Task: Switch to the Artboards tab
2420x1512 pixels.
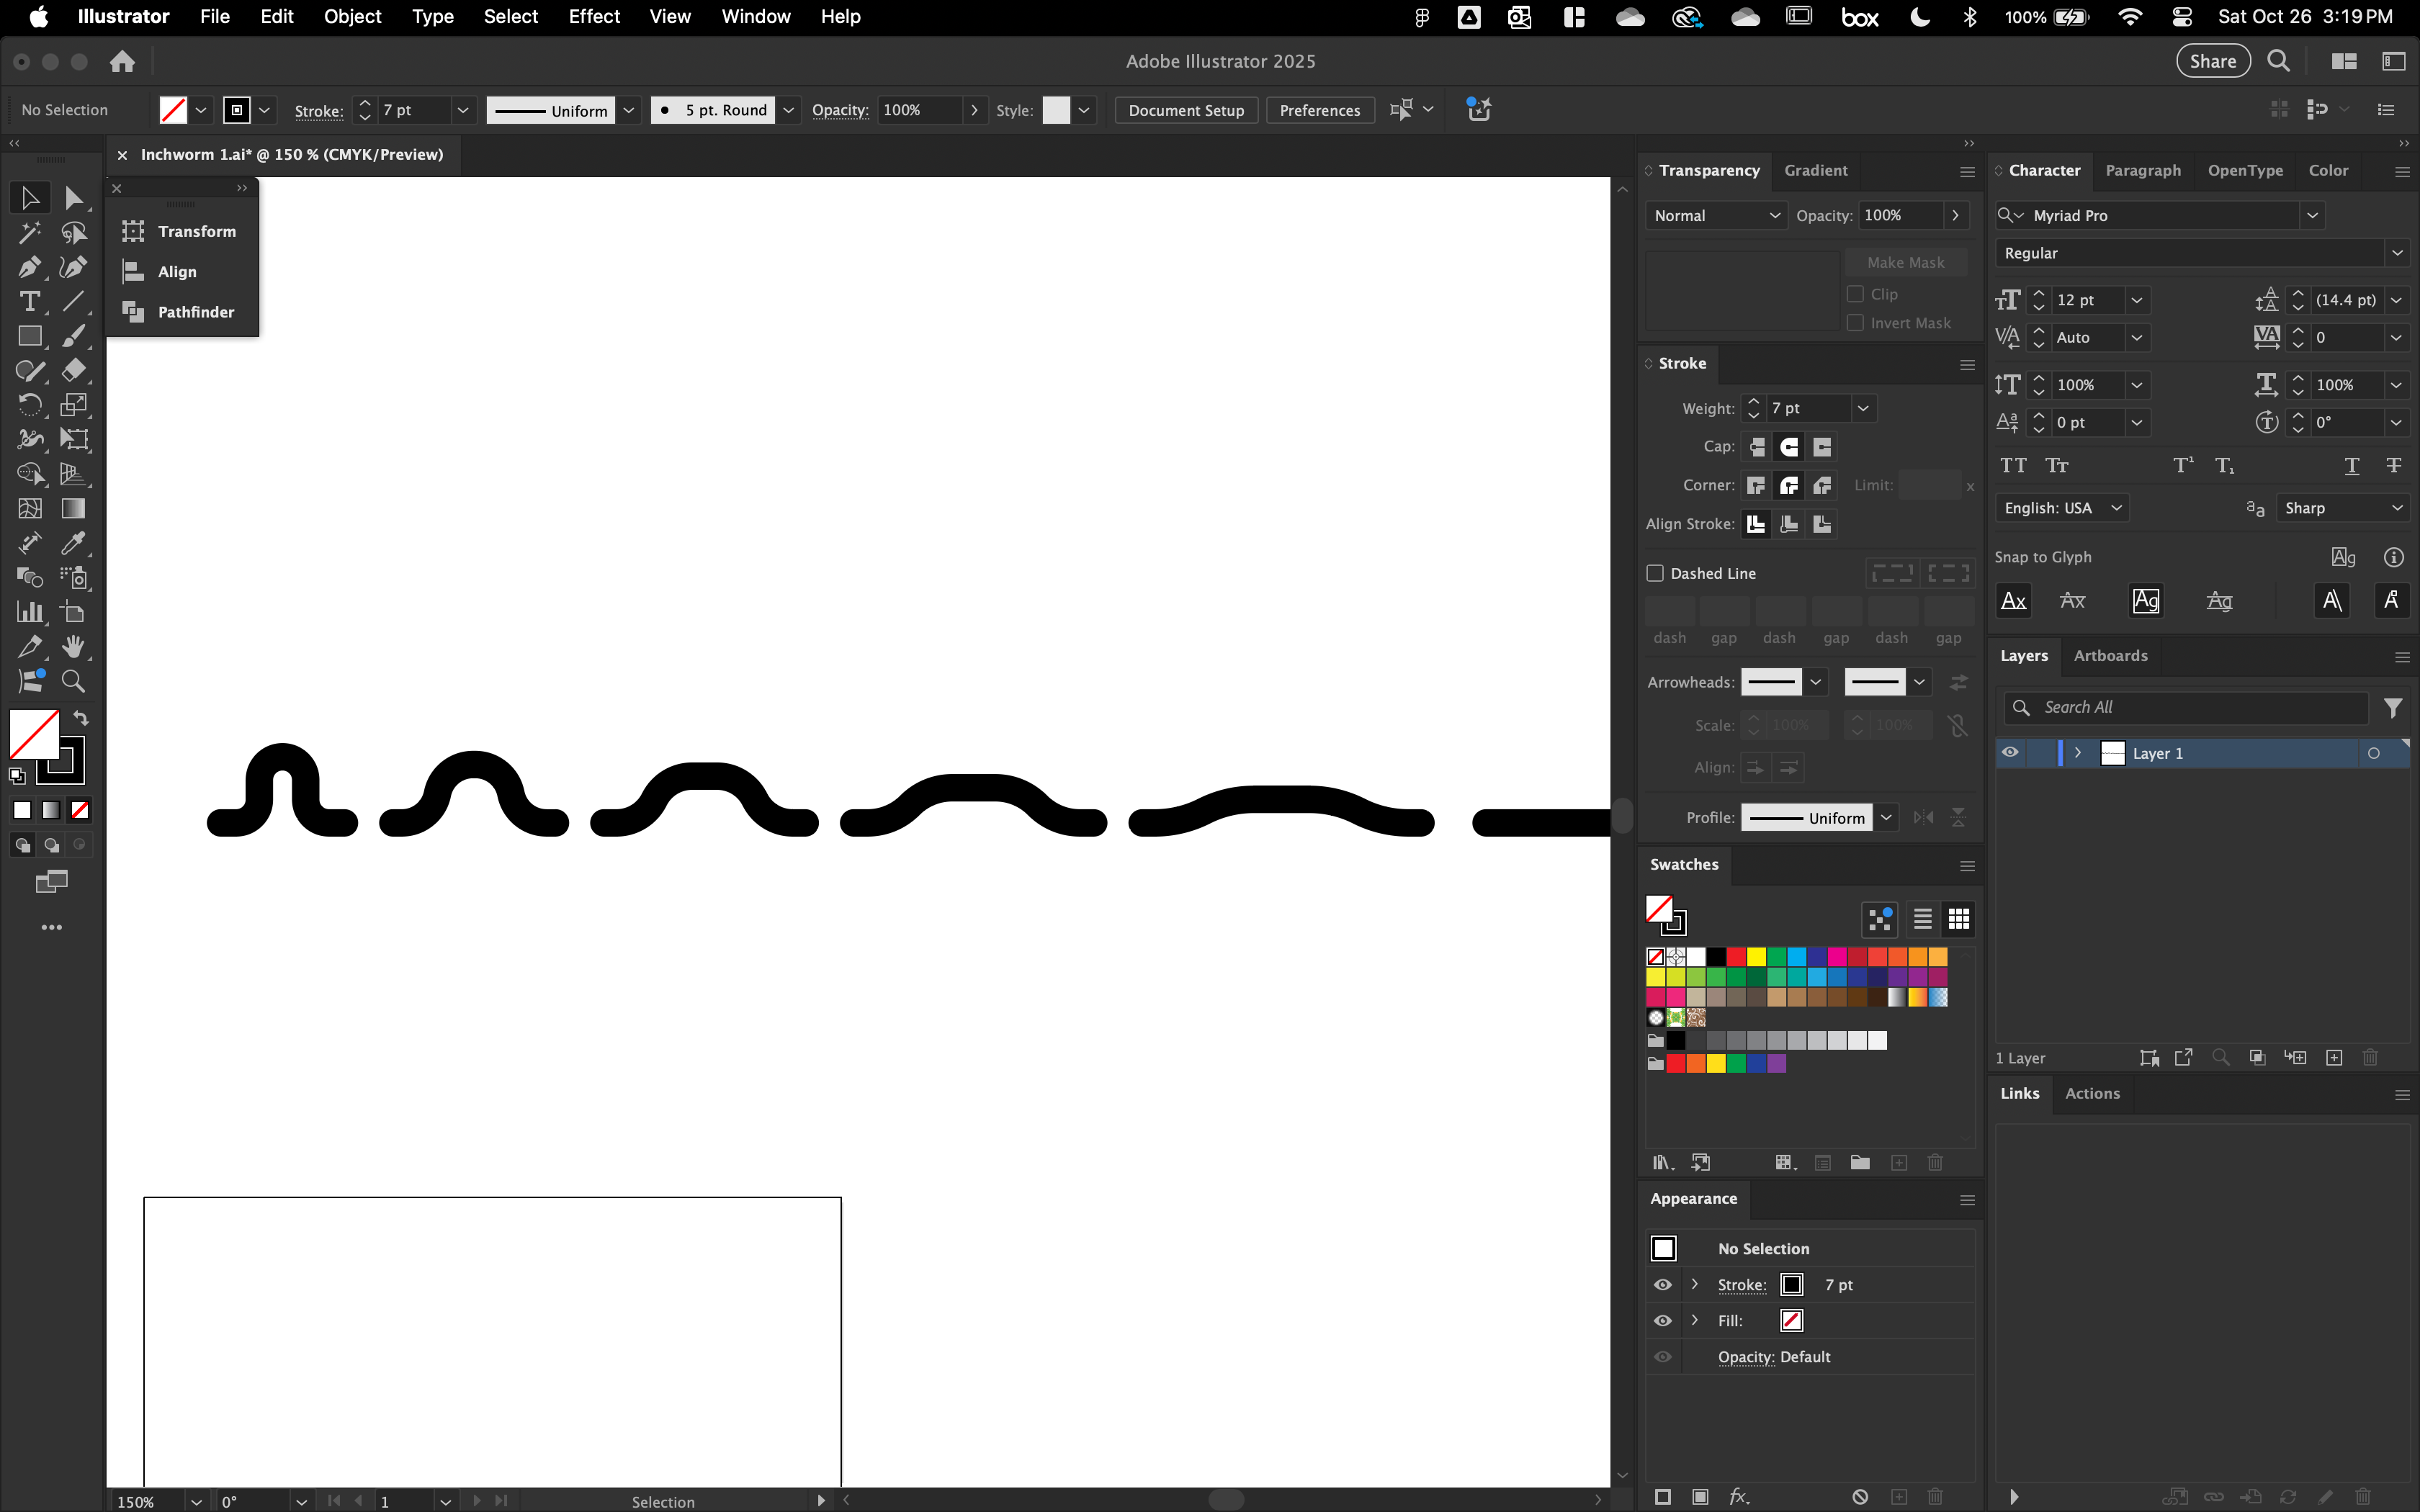Action: (2110, 656)
